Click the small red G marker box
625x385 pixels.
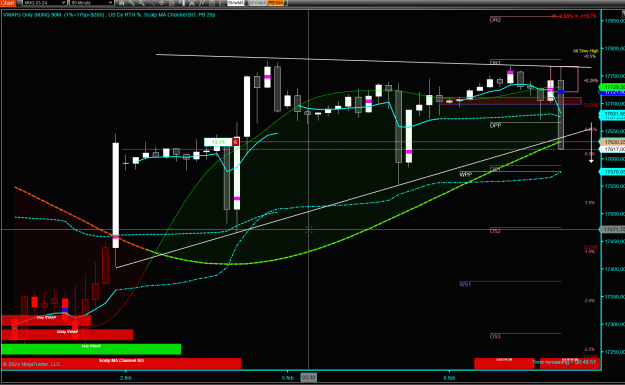(236, 142)
